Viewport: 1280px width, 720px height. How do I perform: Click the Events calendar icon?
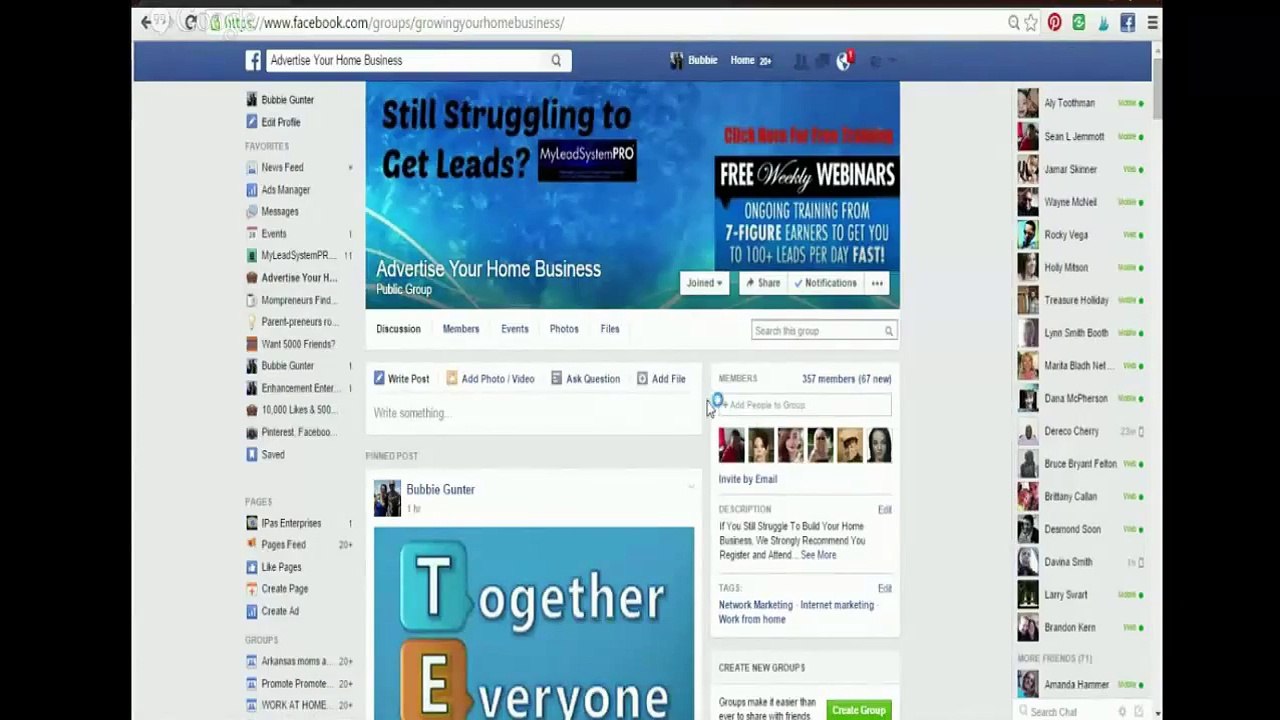click(252, 234)
